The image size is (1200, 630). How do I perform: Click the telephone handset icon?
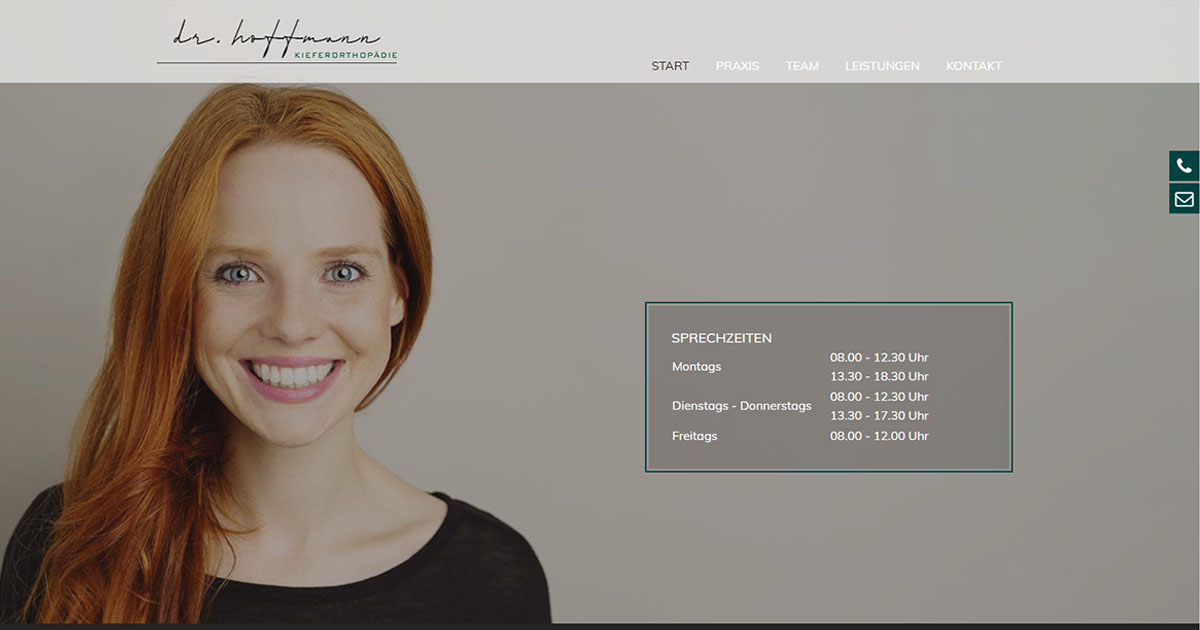1183,165
